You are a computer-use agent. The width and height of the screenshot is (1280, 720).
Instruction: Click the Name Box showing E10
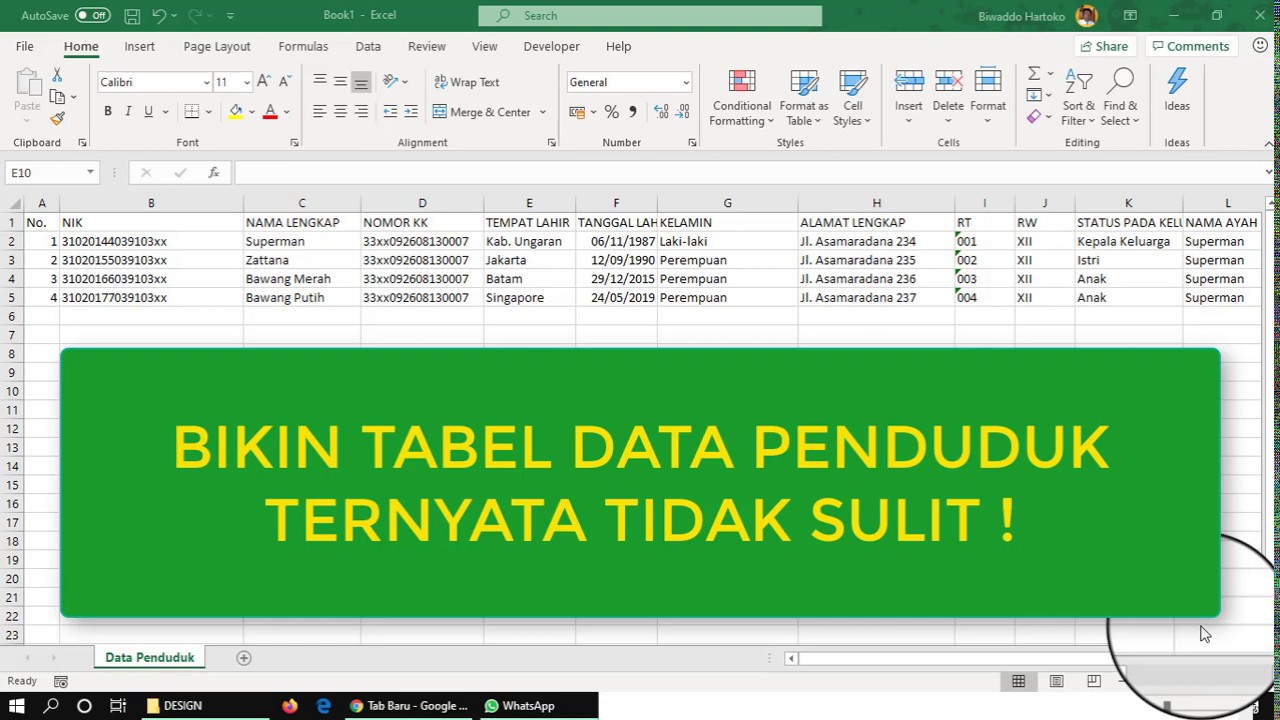coord(51,173)
